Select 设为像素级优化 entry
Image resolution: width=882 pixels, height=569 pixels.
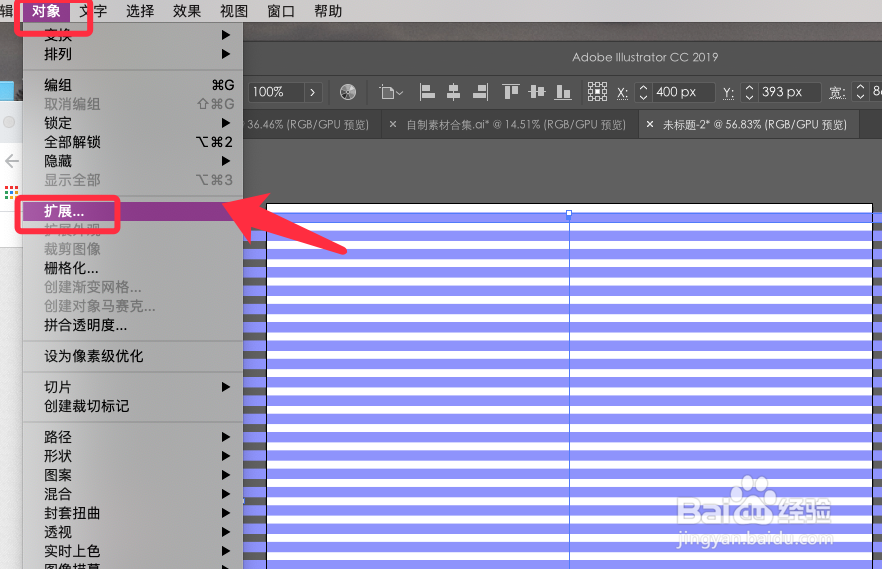(x=133, y=356)
